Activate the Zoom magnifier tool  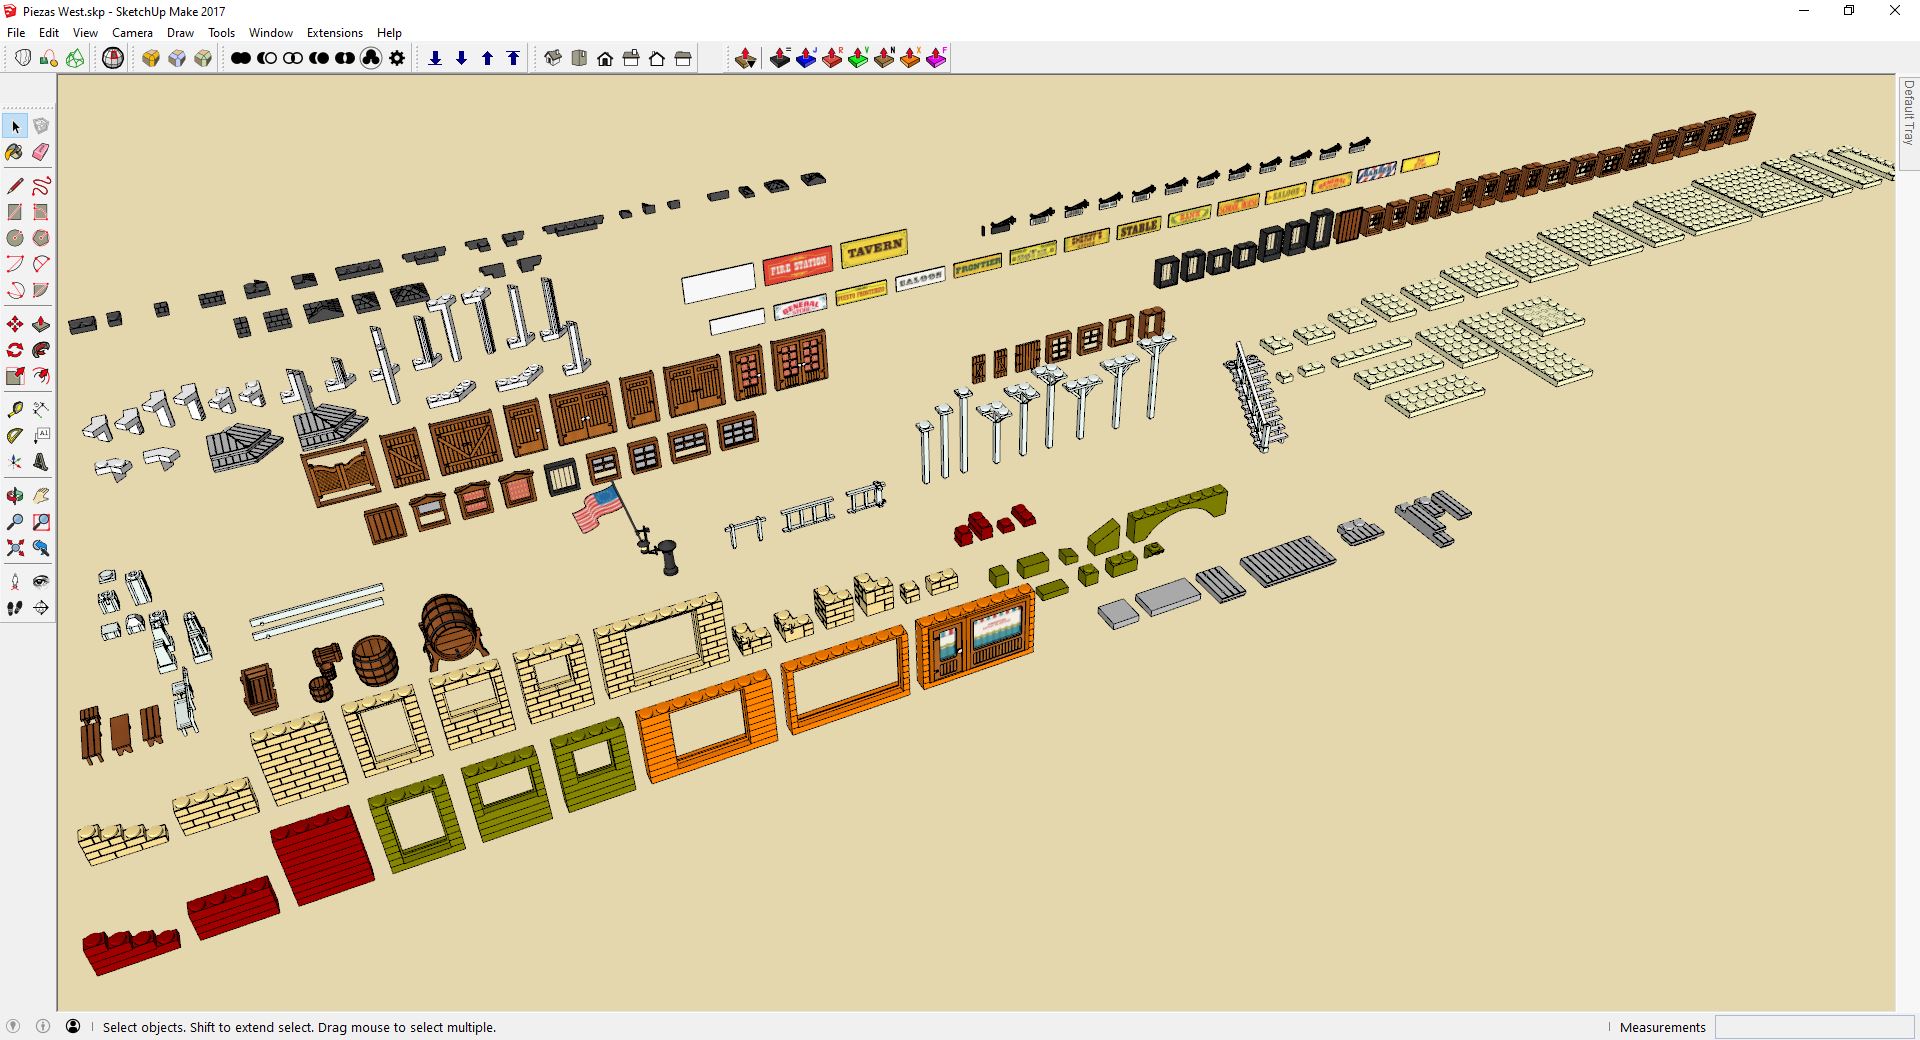tap(15, 522)
